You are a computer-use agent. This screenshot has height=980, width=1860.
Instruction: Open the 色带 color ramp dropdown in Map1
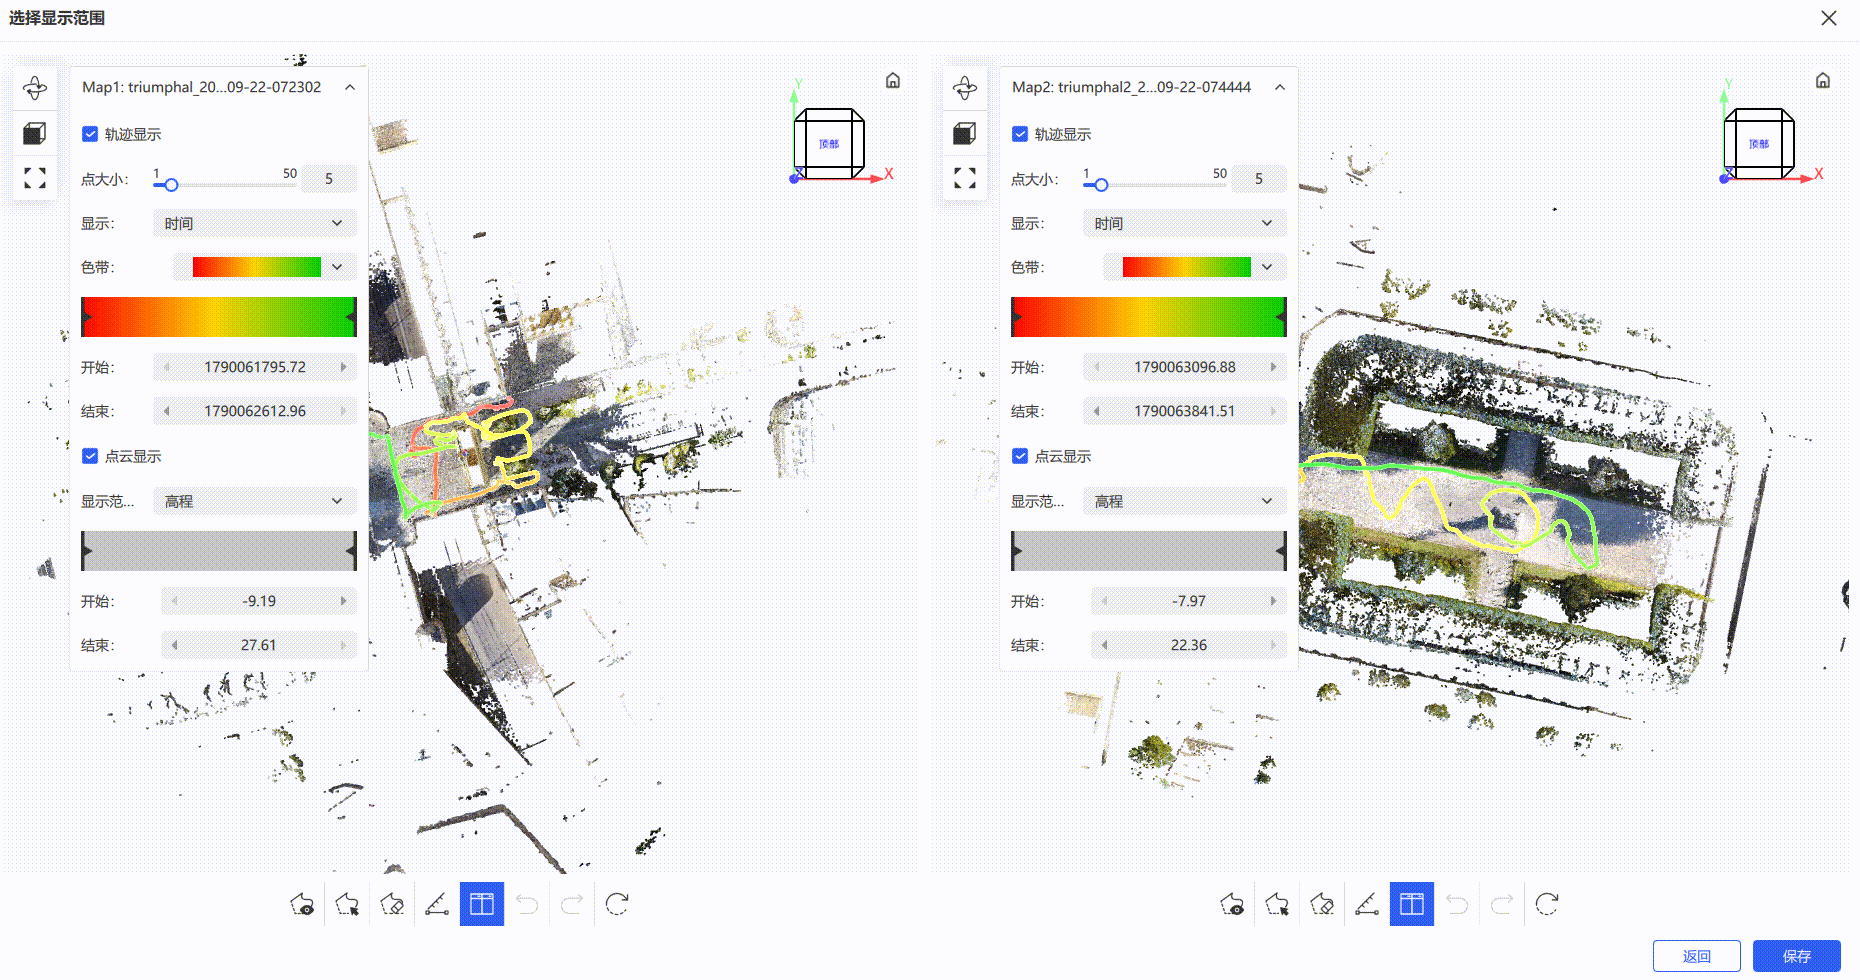point(265,267)
